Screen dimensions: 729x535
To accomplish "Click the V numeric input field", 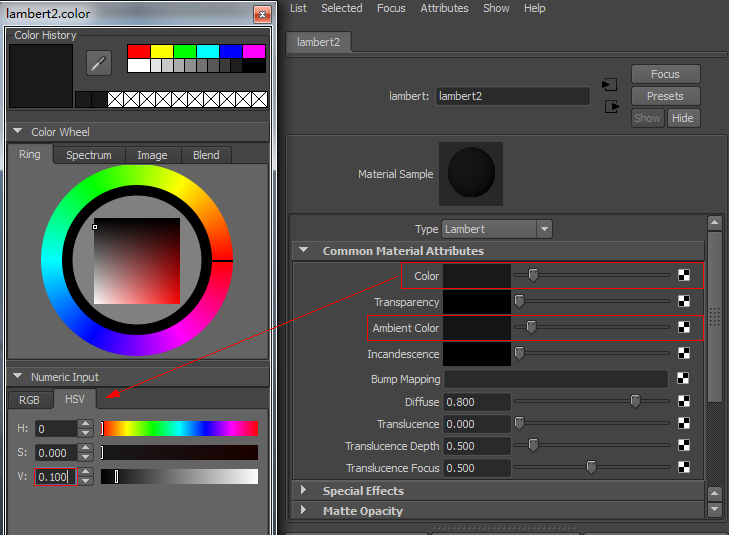I will (56, 477).
